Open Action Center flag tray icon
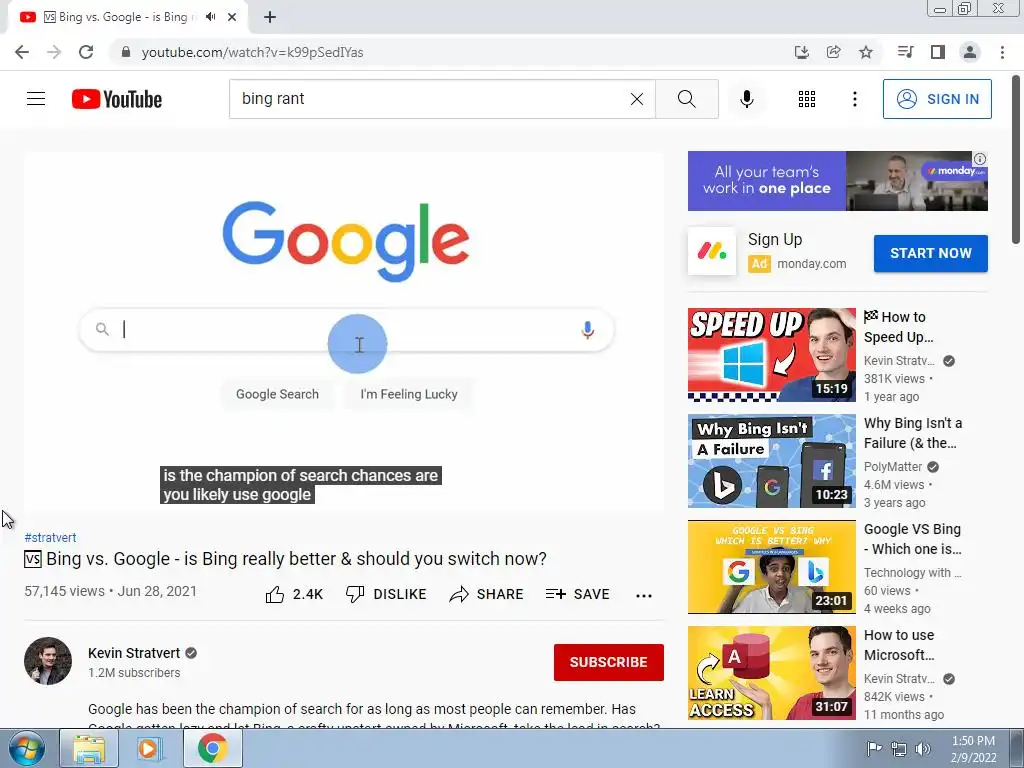The width and height of the screenshot is (1024, 768). (874, 748)
